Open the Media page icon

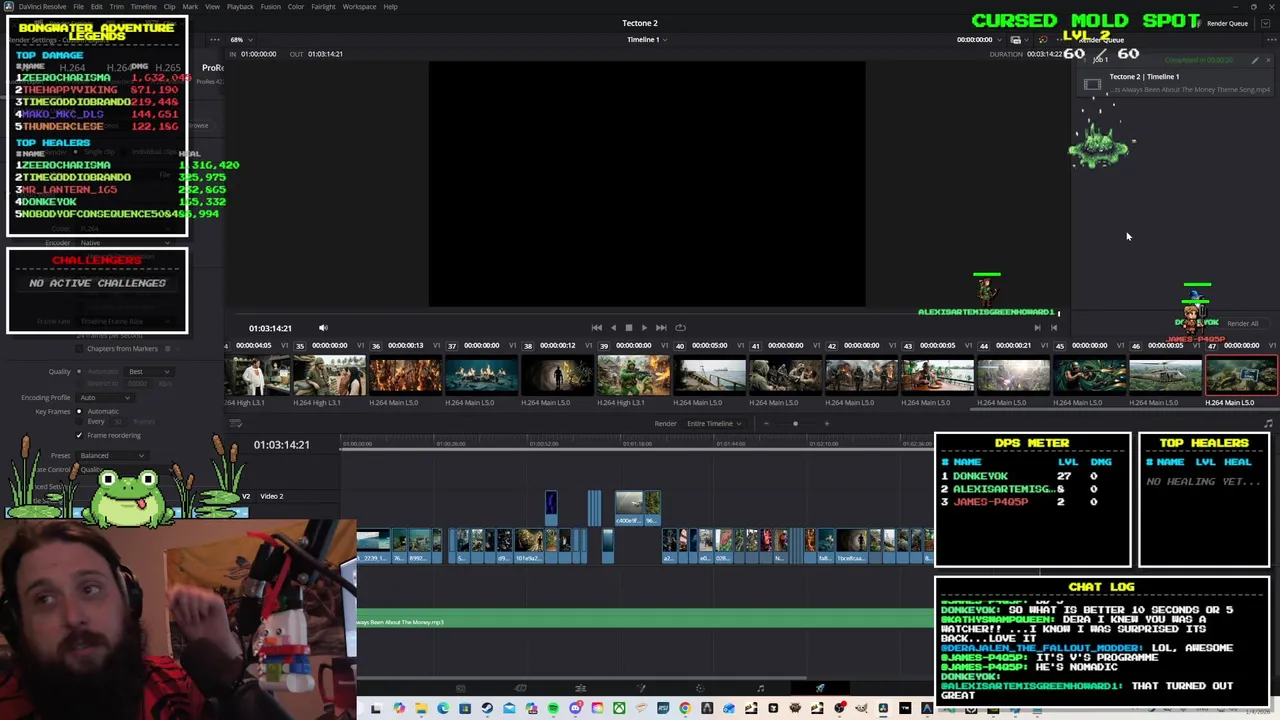pos(460,688)
